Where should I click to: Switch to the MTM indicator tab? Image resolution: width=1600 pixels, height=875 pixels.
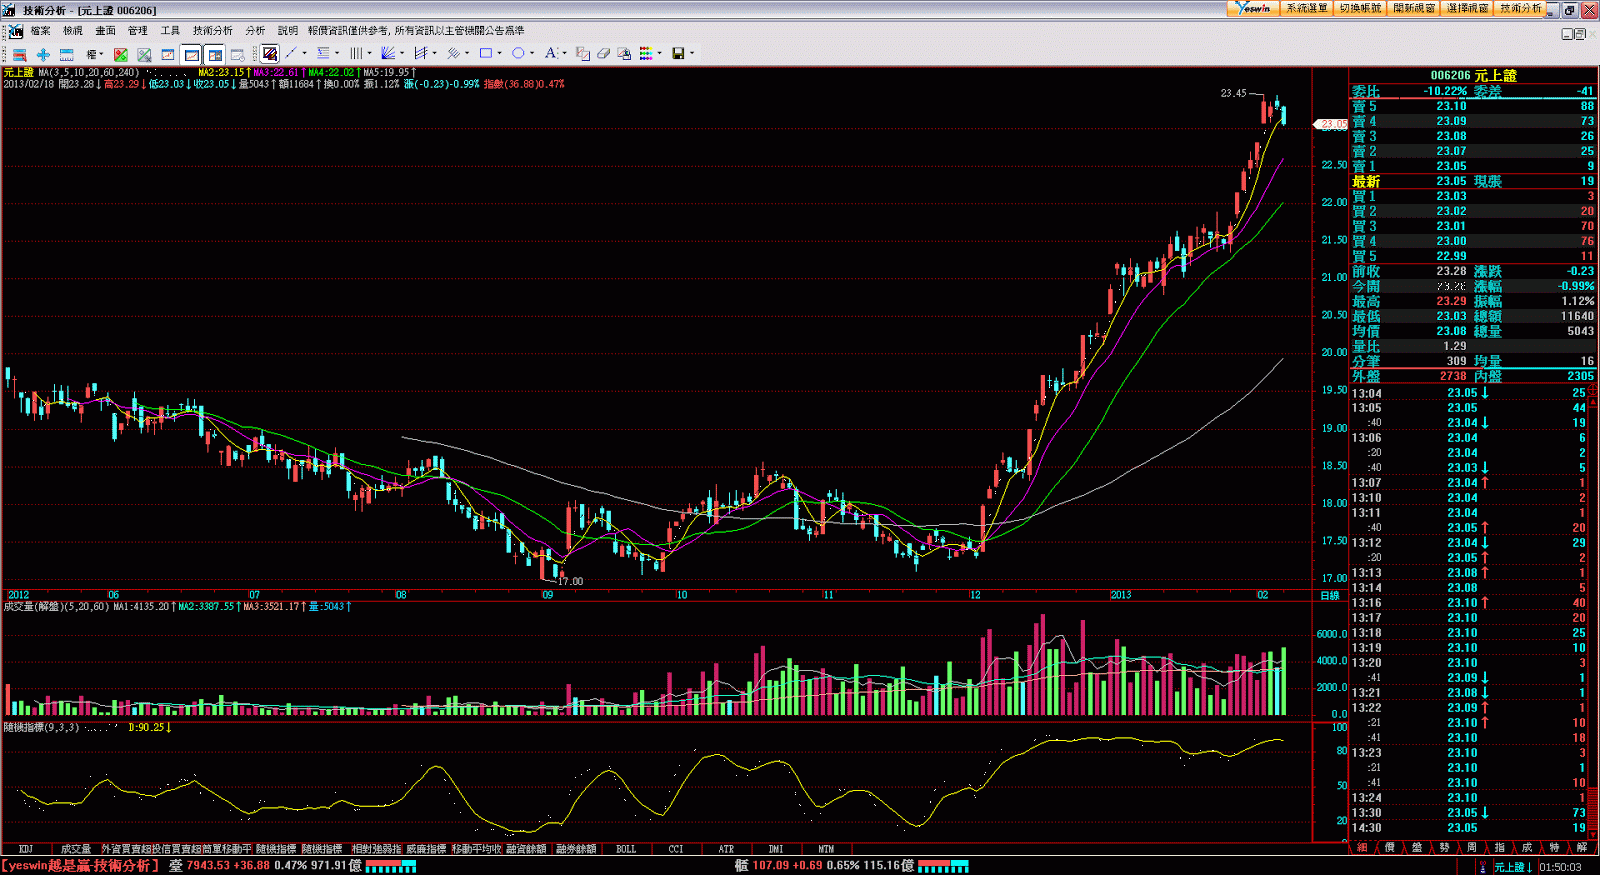826,849
